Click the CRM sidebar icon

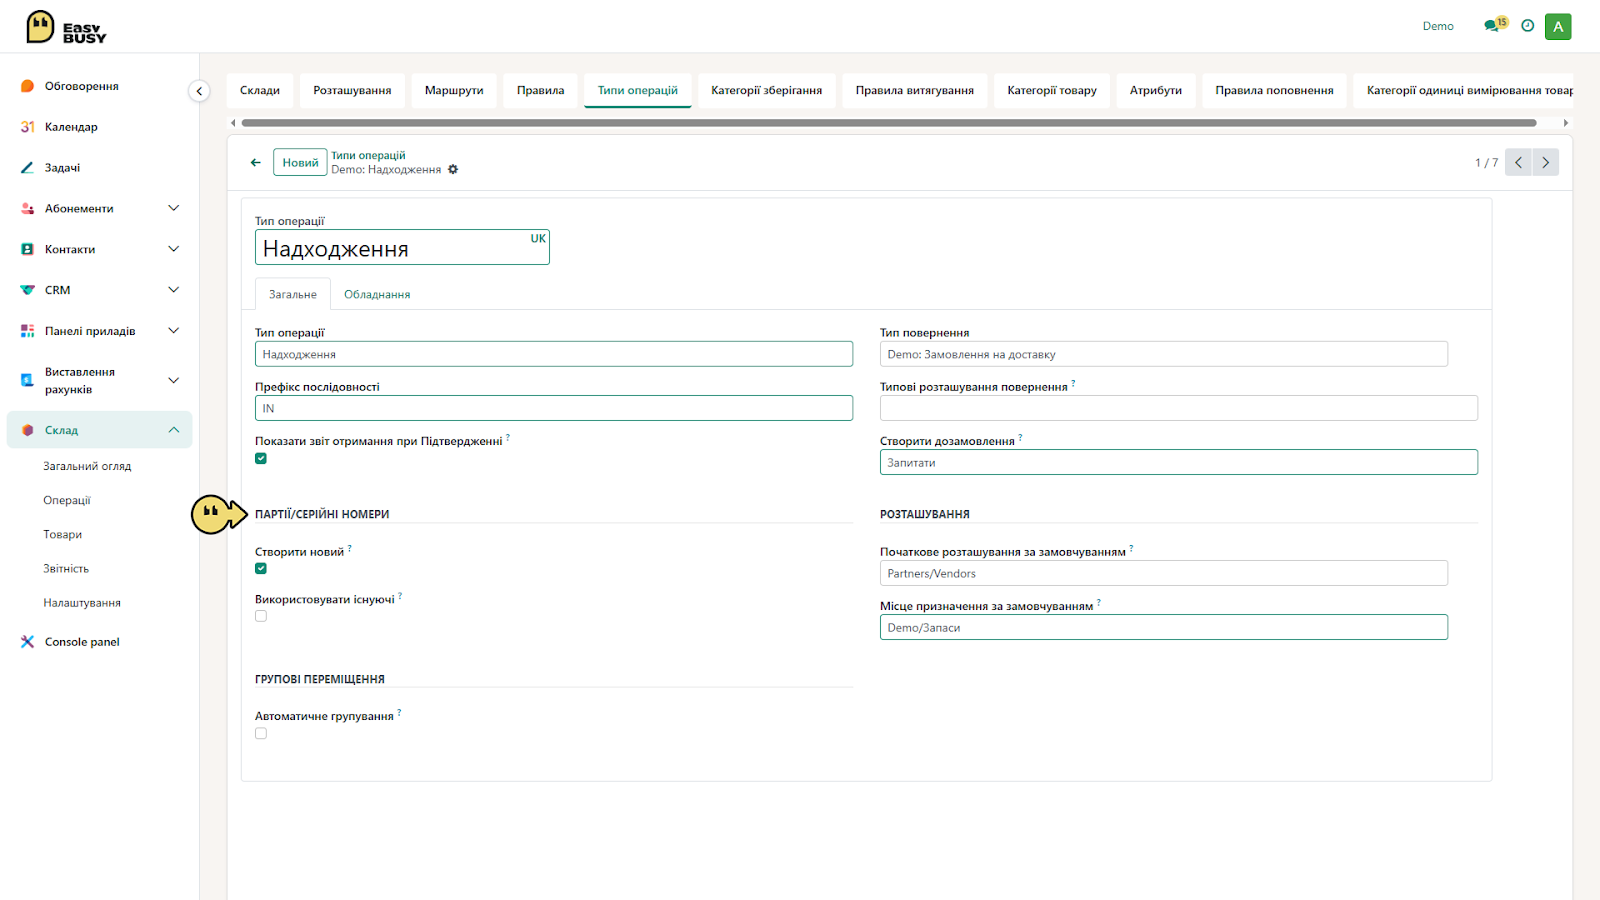point(28,290)
